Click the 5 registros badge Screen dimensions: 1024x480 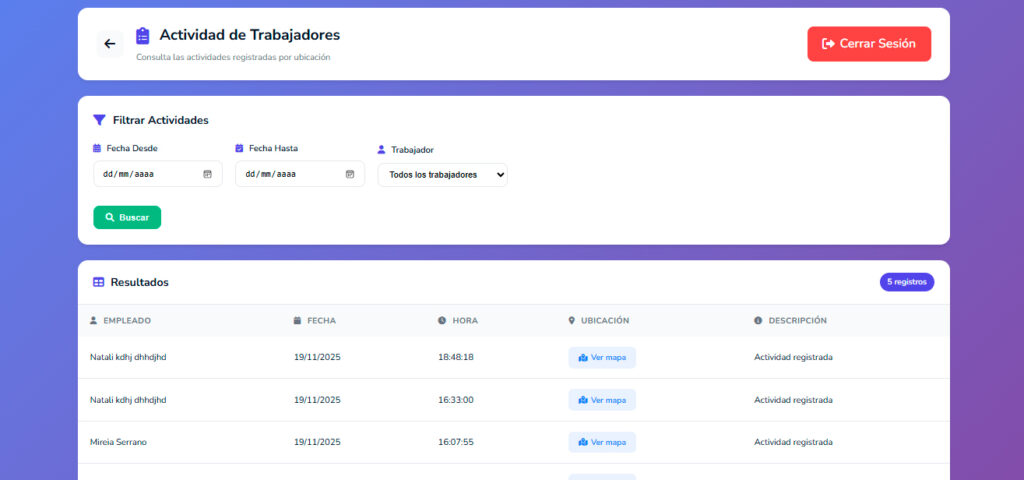pyautogui.click(x=907, y=282)
